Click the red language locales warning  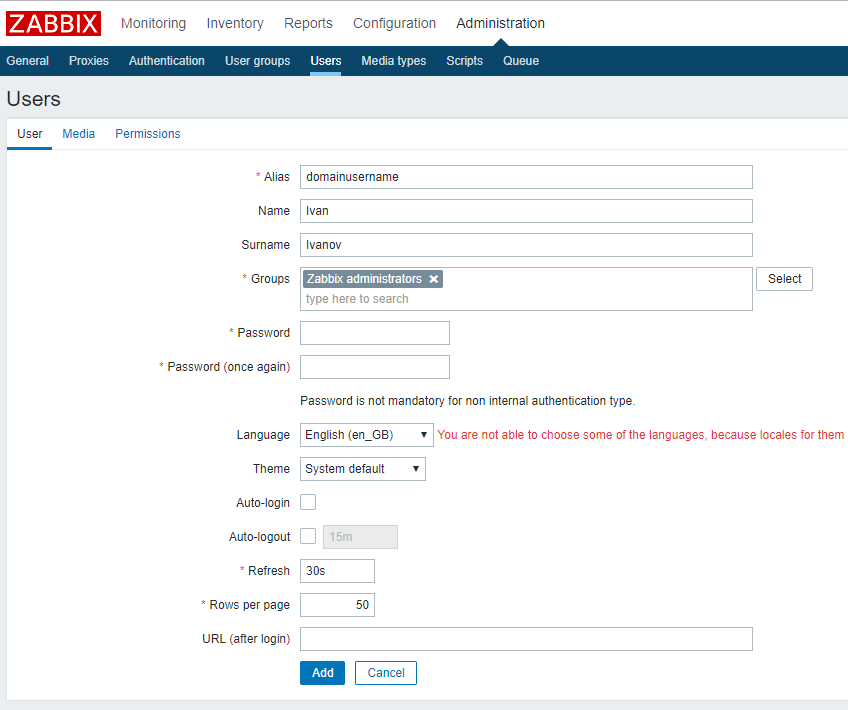[642, 435]
